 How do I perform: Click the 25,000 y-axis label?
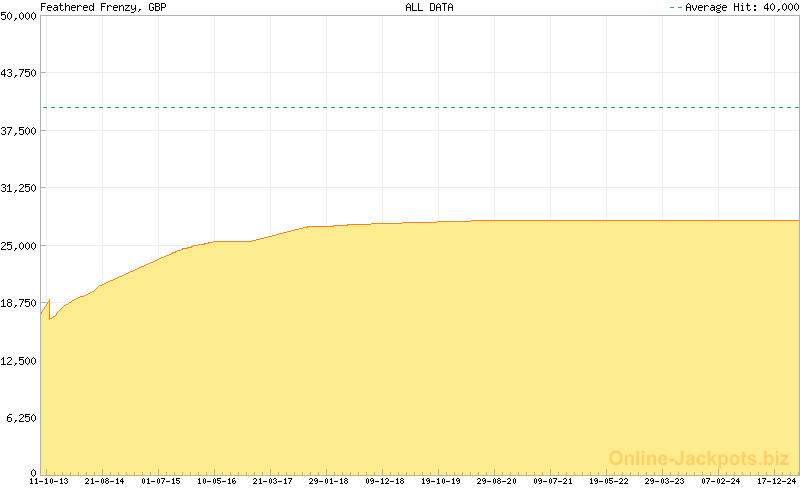19,246
